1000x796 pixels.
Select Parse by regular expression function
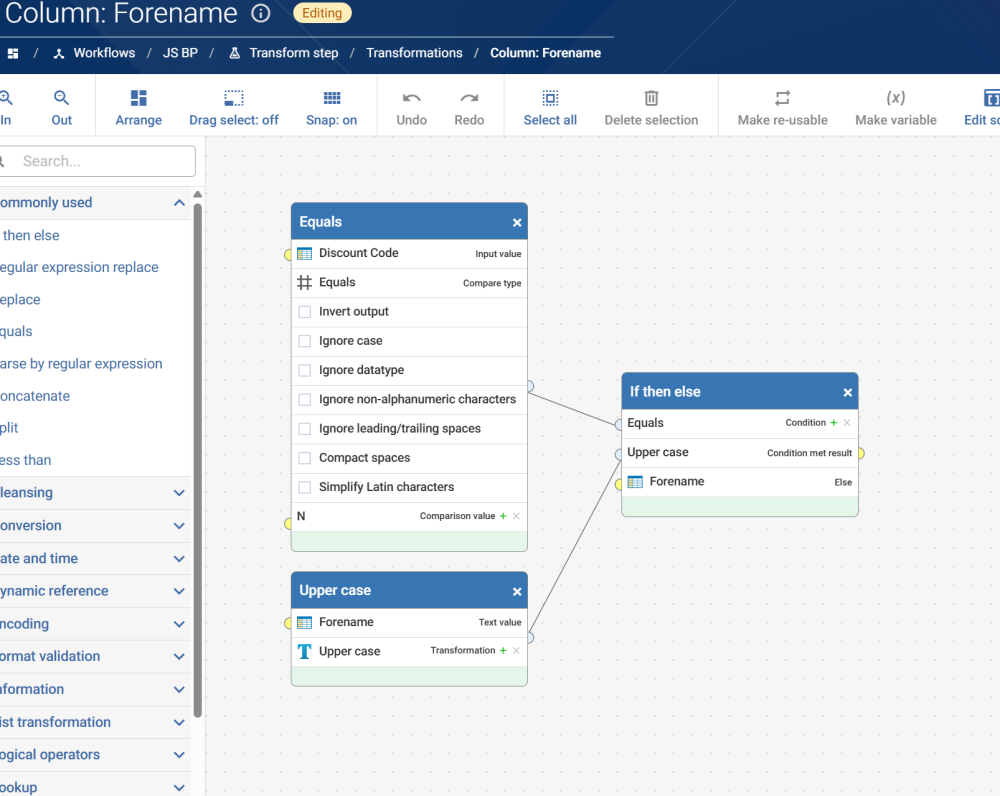pyautogui.click(x=81, y=364)
